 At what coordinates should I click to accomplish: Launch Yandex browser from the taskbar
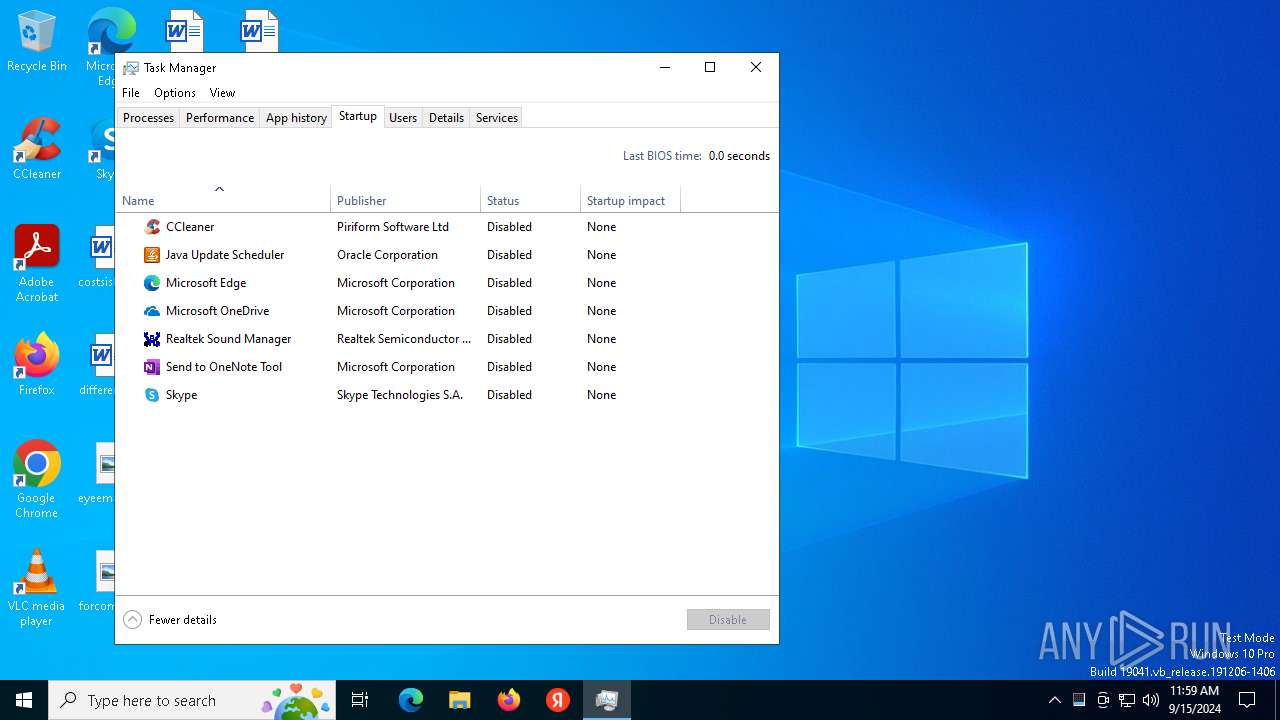click(x=558, y=700)
